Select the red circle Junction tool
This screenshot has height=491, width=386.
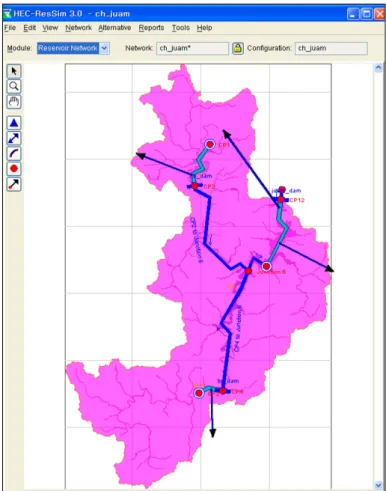[14, 169]
